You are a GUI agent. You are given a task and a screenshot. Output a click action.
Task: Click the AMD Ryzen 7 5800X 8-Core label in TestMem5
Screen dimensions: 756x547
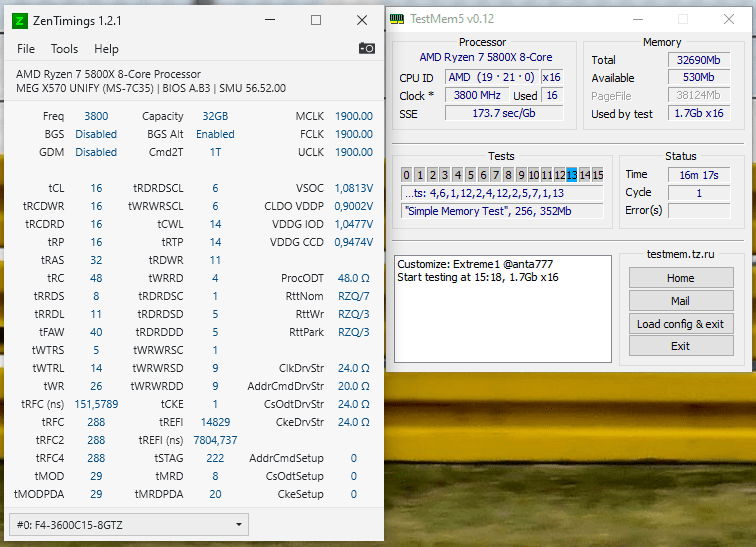point(486,57)
